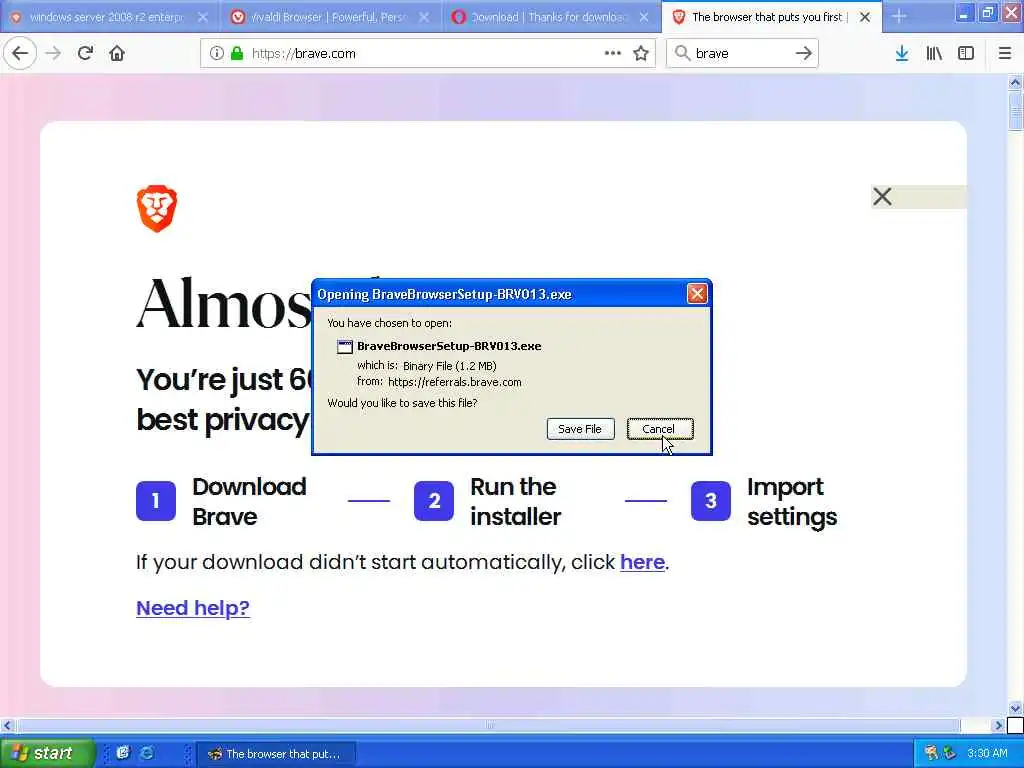Click the filename BraveBrowserSetup-BRV013.exe text
Viewport: 1024px width, 768px height.
[449, 346]
